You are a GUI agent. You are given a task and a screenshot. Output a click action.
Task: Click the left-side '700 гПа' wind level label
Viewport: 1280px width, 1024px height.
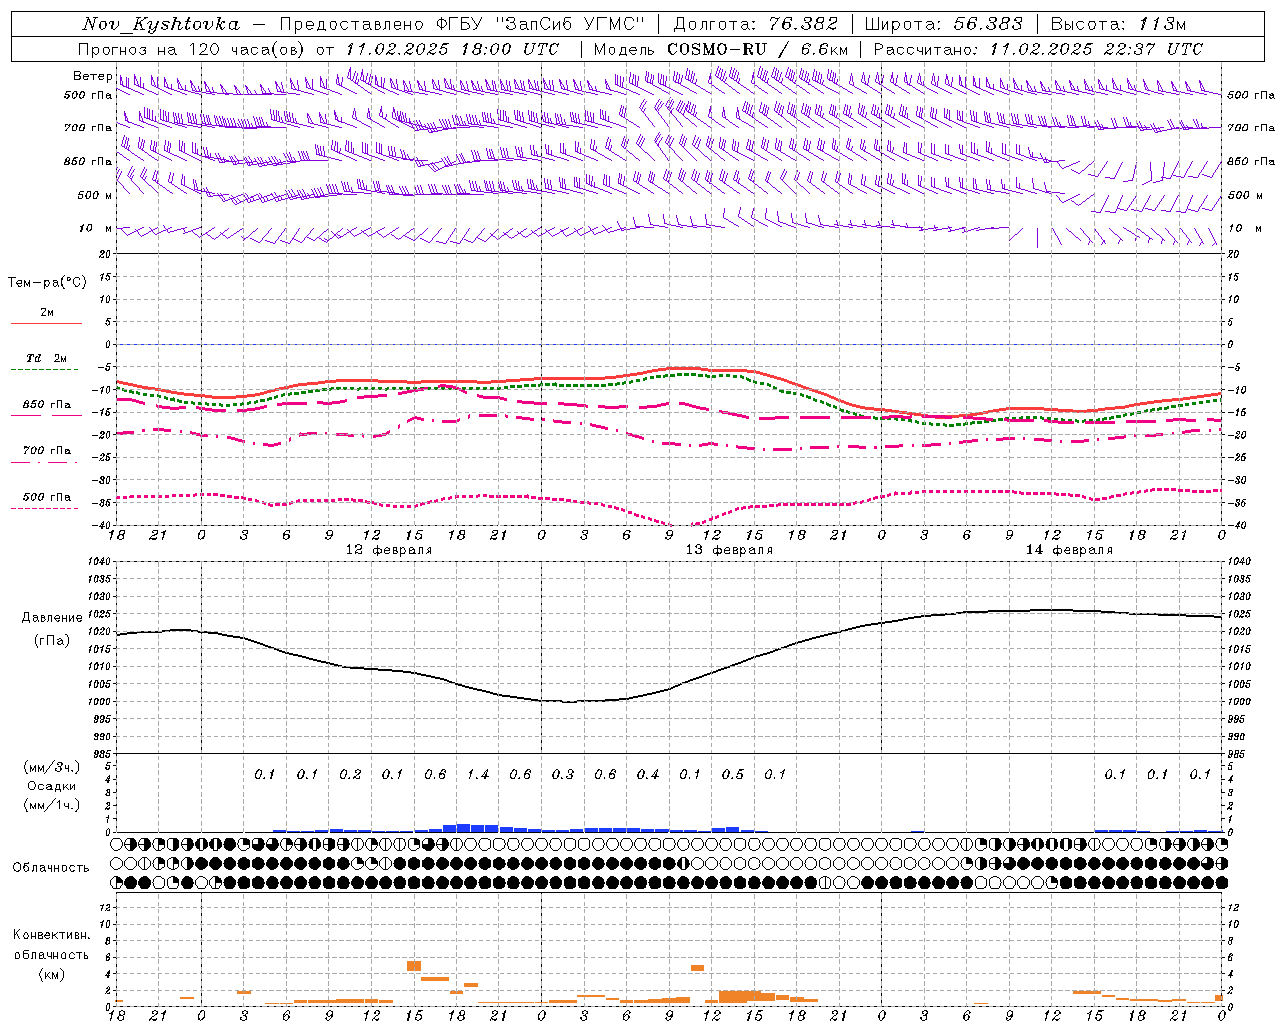coord(88,128)
